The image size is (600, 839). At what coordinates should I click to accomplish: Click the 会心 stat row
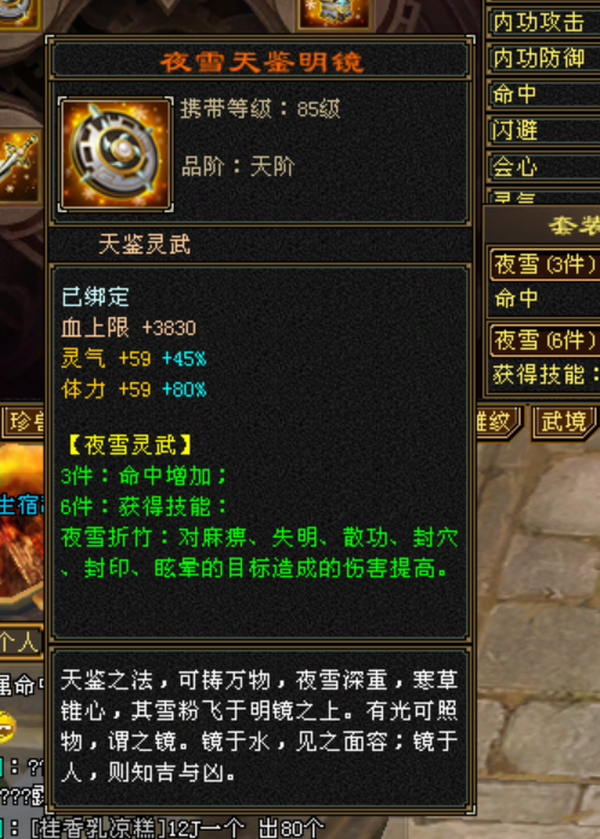point(543,166)
